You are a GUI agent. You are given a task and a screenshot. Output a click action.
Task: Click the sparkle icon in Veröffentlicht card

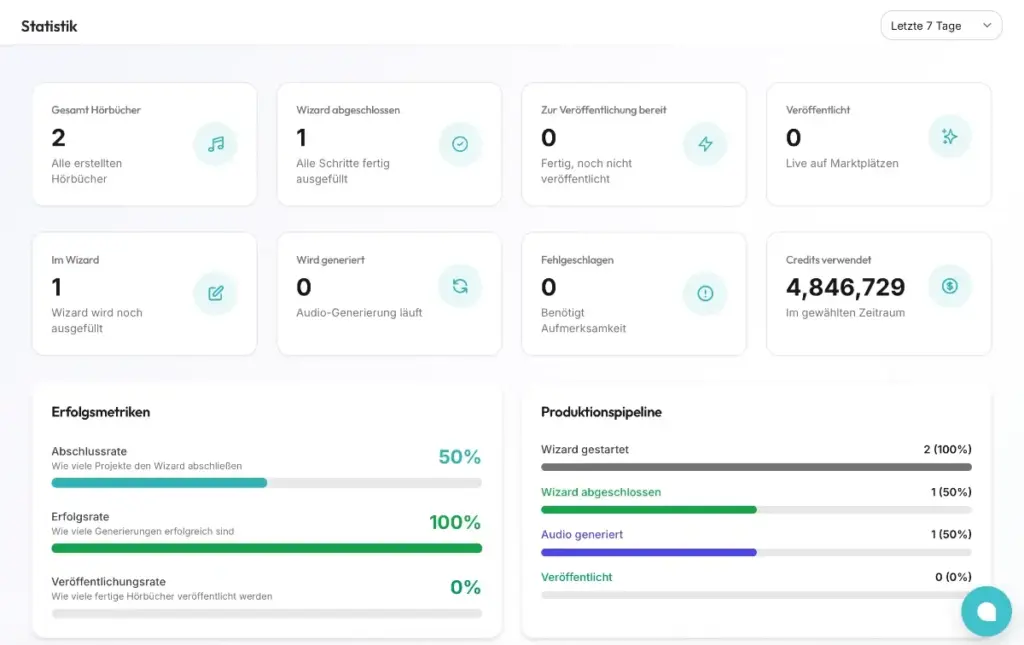949,136
